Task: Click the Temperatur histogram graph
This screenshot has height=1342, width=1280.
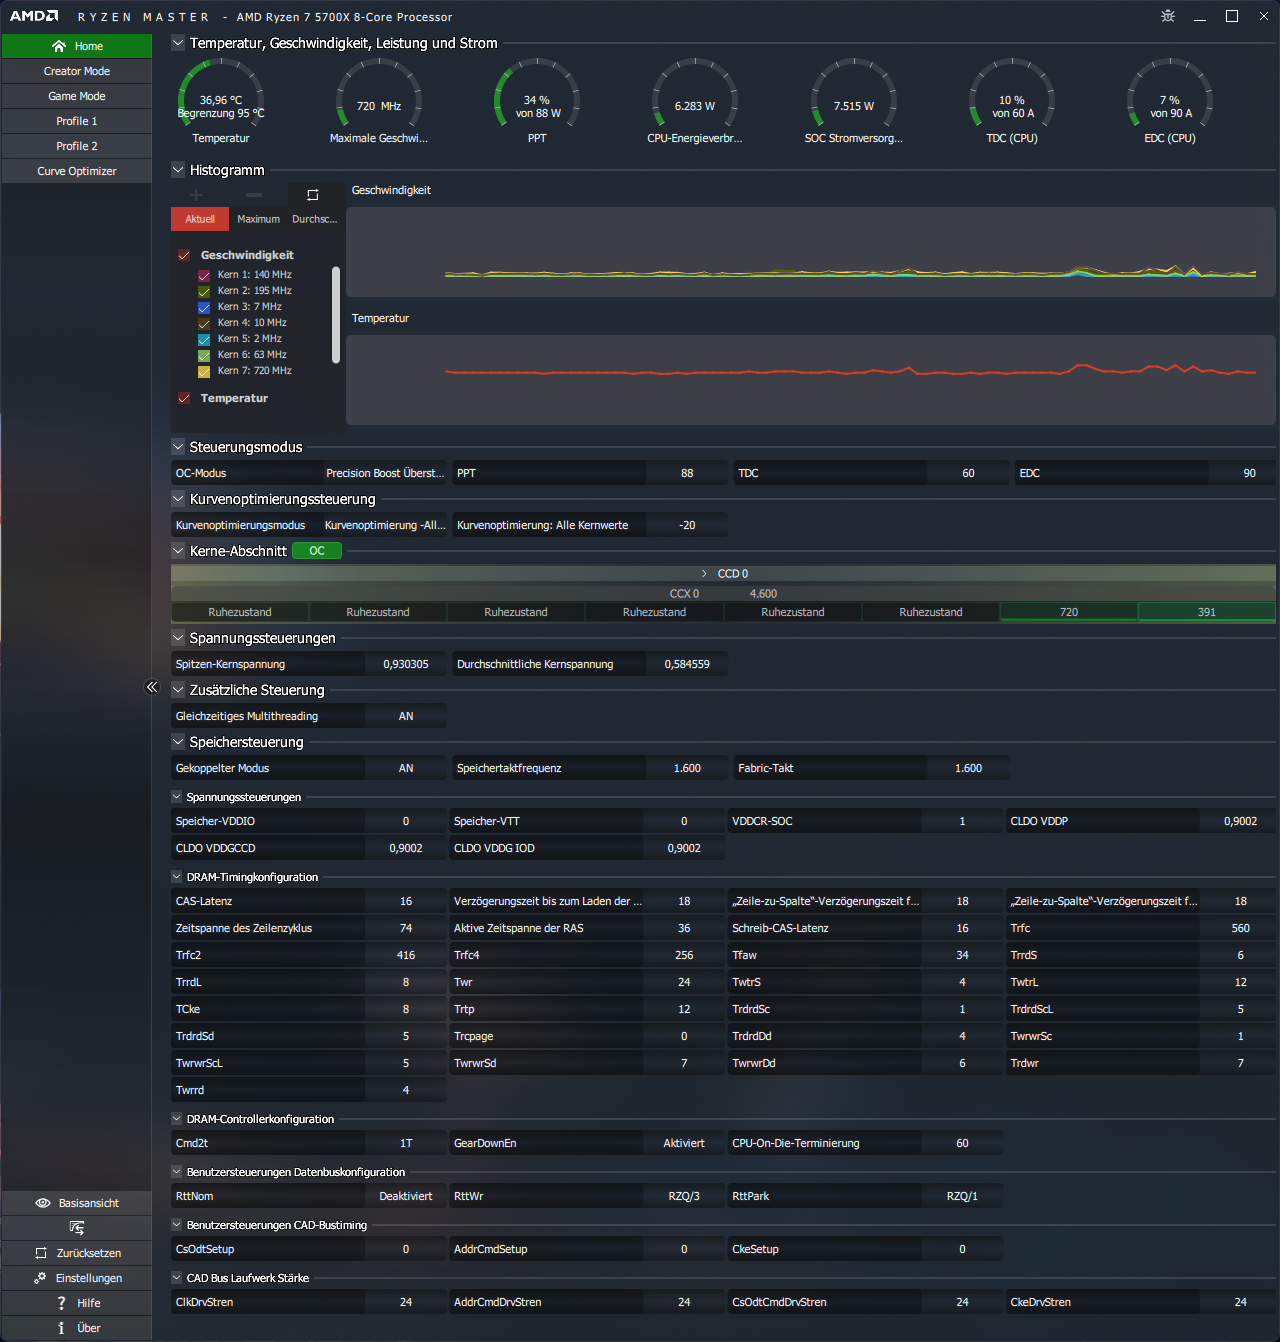Action: click(811, 380)
